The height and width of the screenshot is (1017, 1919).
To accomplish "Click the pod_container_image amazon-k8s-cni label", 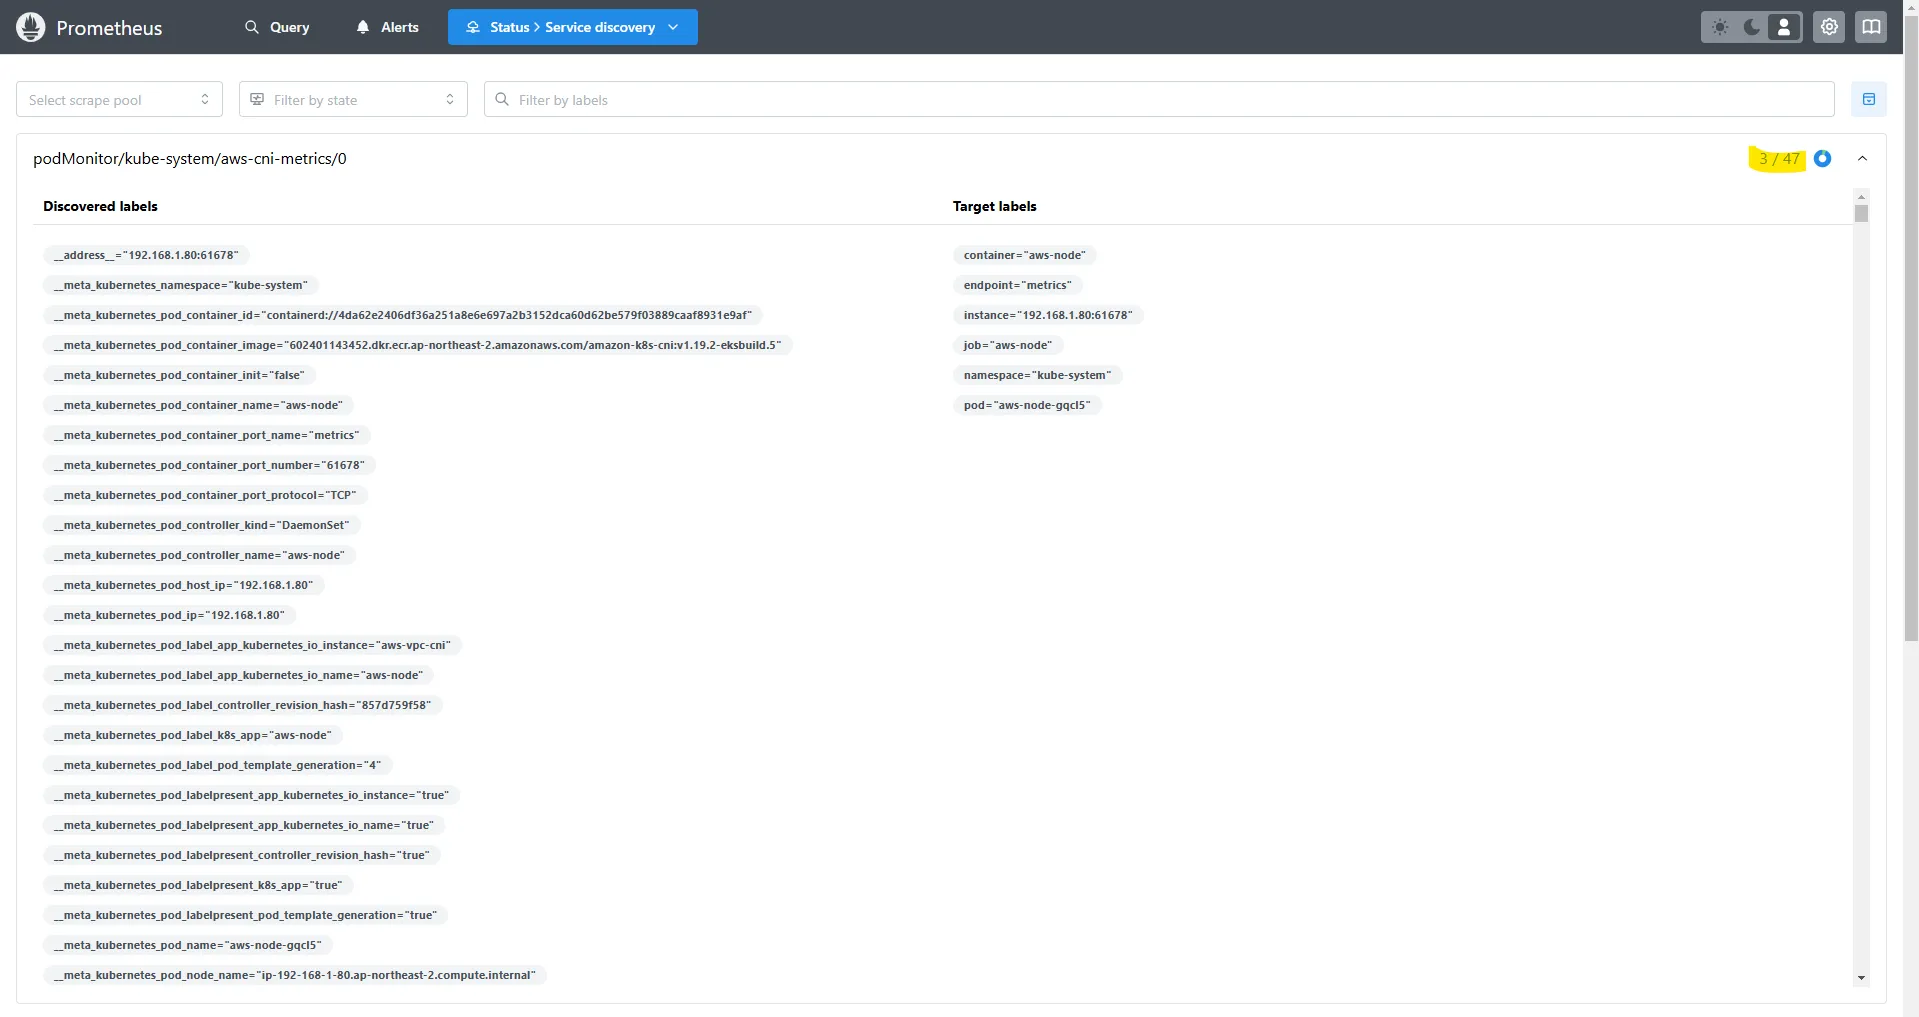I will 418,345.
